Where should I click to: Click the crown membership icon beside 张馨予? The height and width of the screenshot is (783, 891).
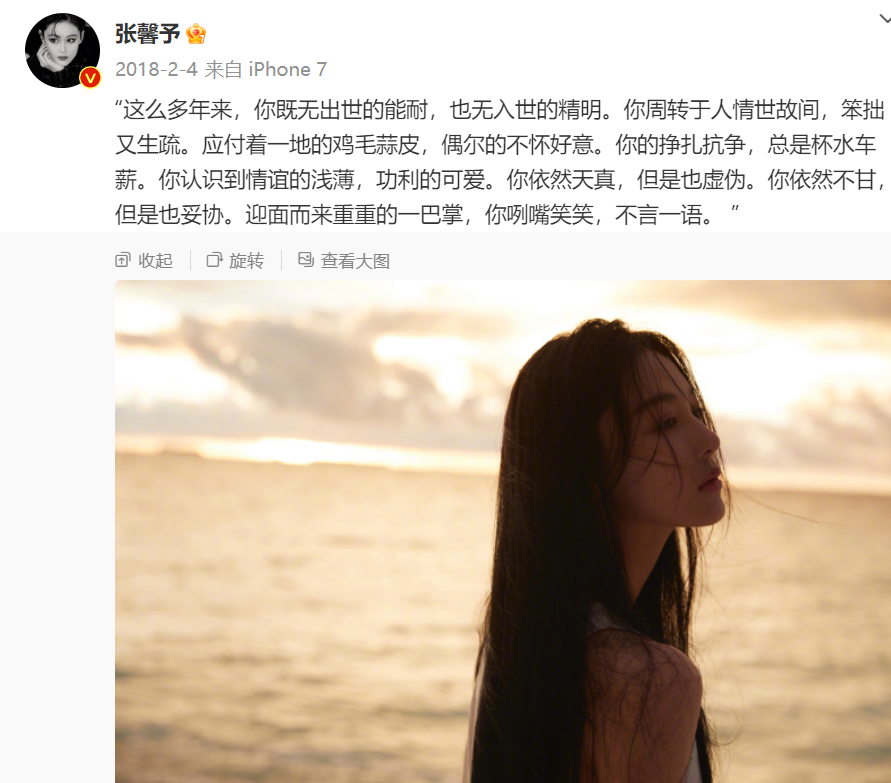point(196,34)
